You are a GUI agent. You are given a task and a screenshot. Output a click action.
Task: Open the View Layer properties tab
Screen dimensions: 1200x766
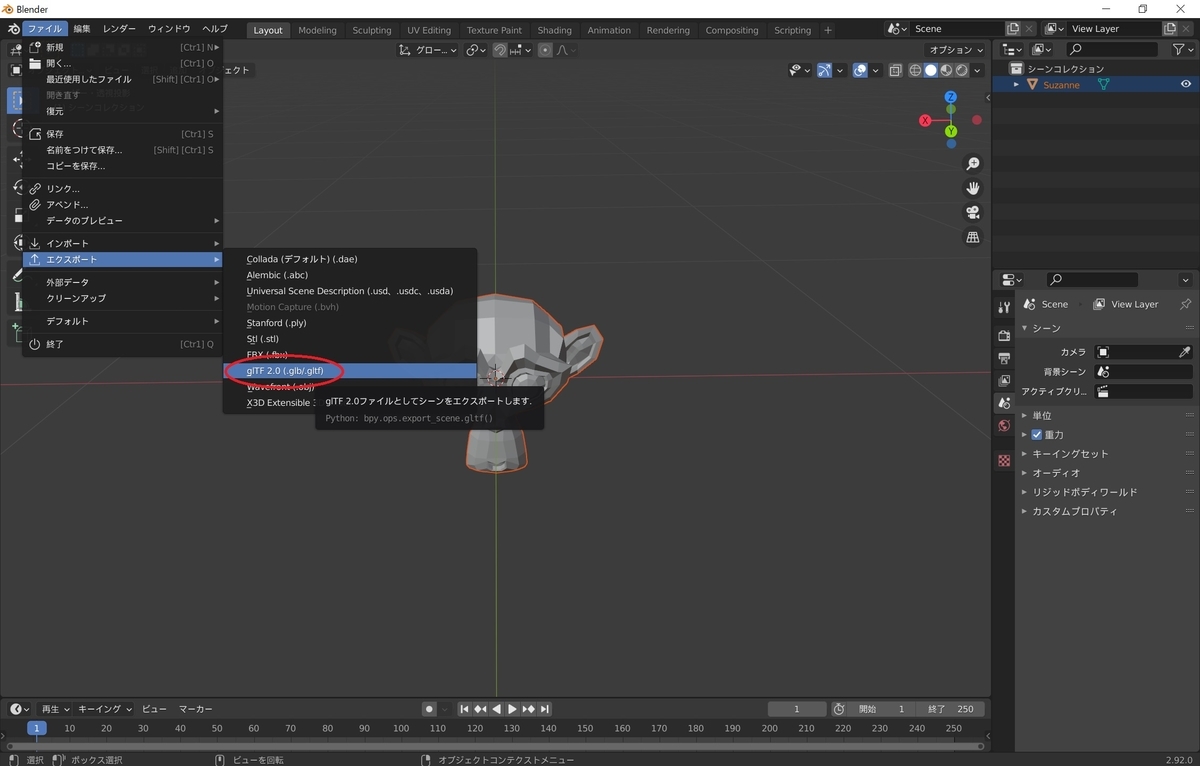[x=1005, y=381]
